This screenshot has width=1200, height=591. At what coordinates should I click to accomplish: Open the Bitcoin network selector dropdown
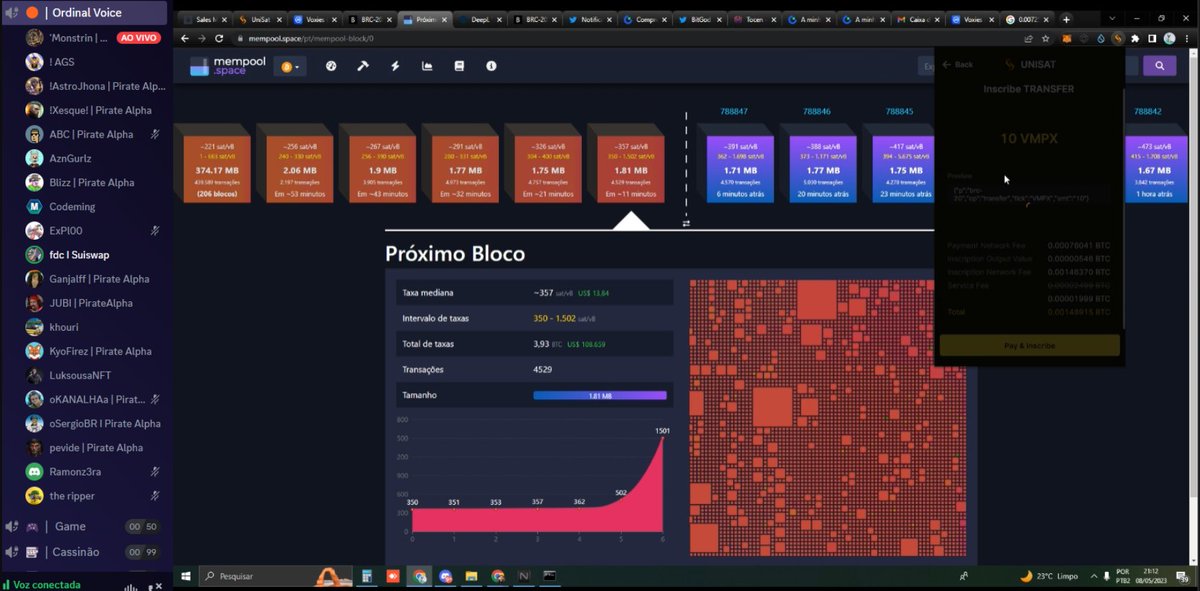point(289,67)
